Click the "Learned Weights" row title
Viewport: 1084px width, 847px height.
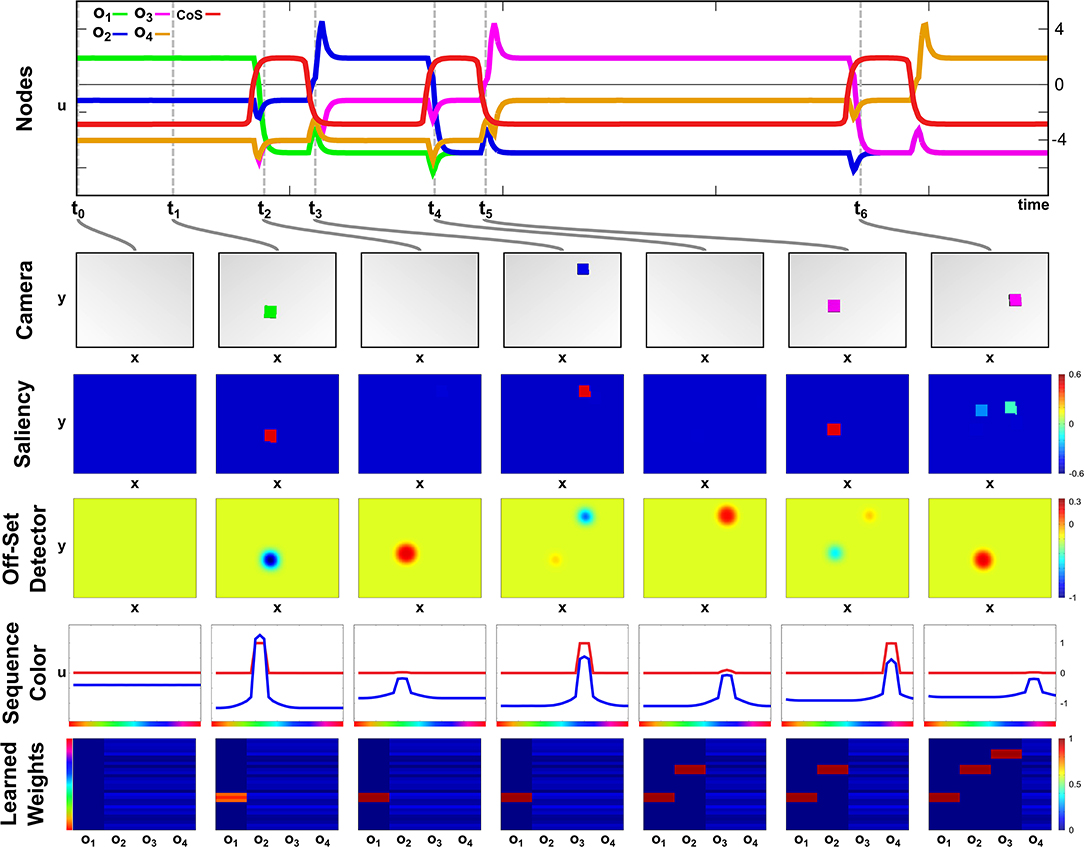(24, 784)
